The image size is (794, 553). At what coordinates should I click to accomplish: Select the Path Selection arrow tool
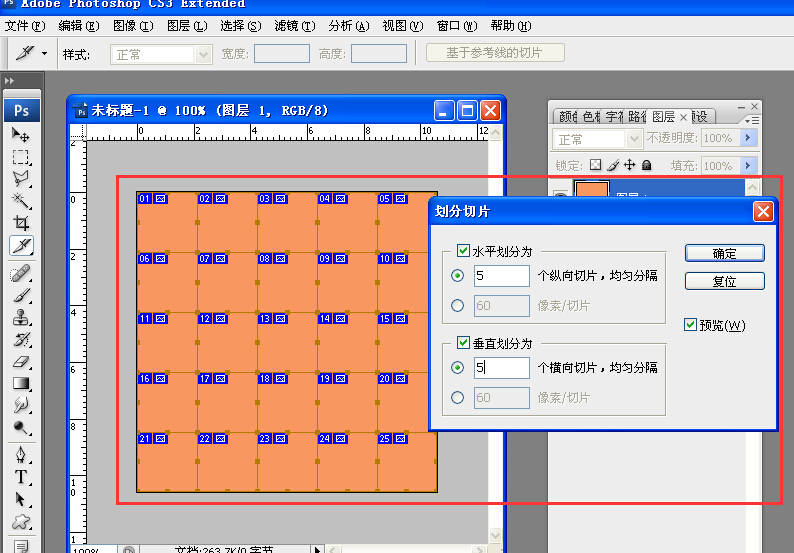point(21,499)
